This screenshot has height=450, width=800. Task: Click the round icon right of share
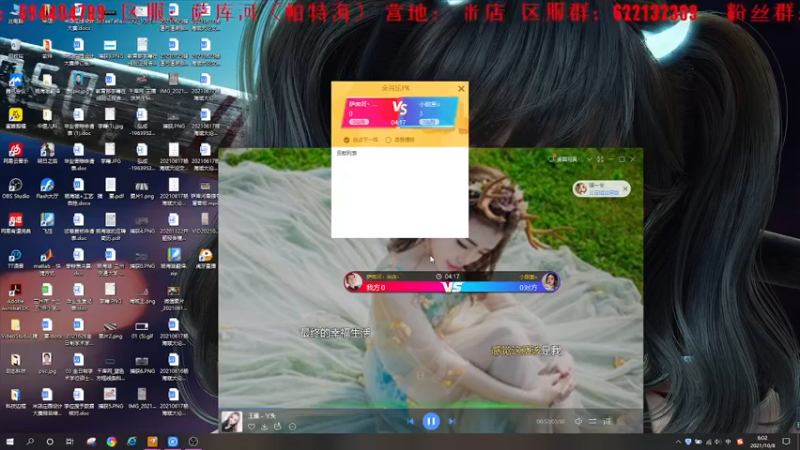click(x=292, y=427)
